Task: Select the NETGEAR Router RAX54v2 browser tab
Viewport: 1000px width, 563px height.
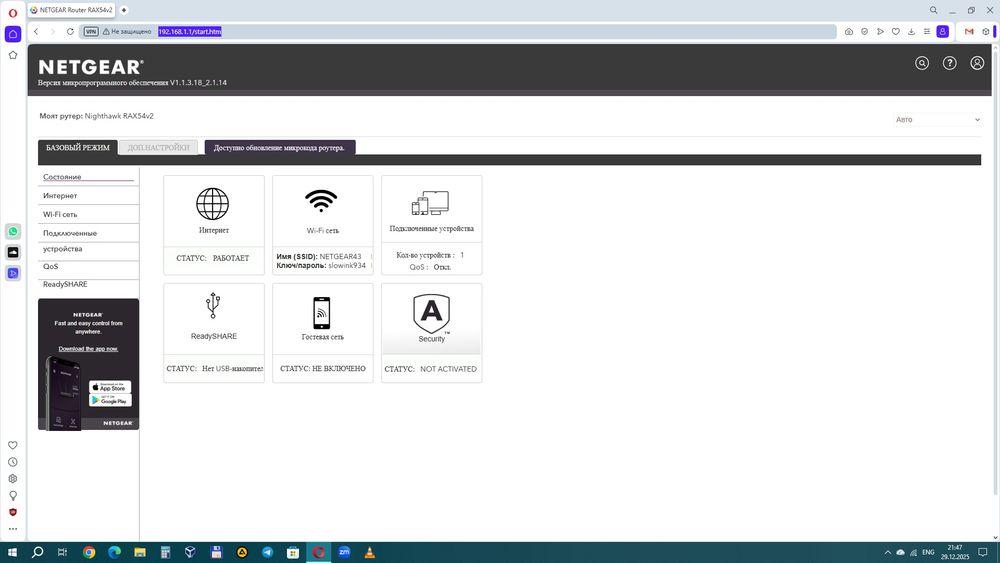Action: pyautogui.click(x=72, y=10)
